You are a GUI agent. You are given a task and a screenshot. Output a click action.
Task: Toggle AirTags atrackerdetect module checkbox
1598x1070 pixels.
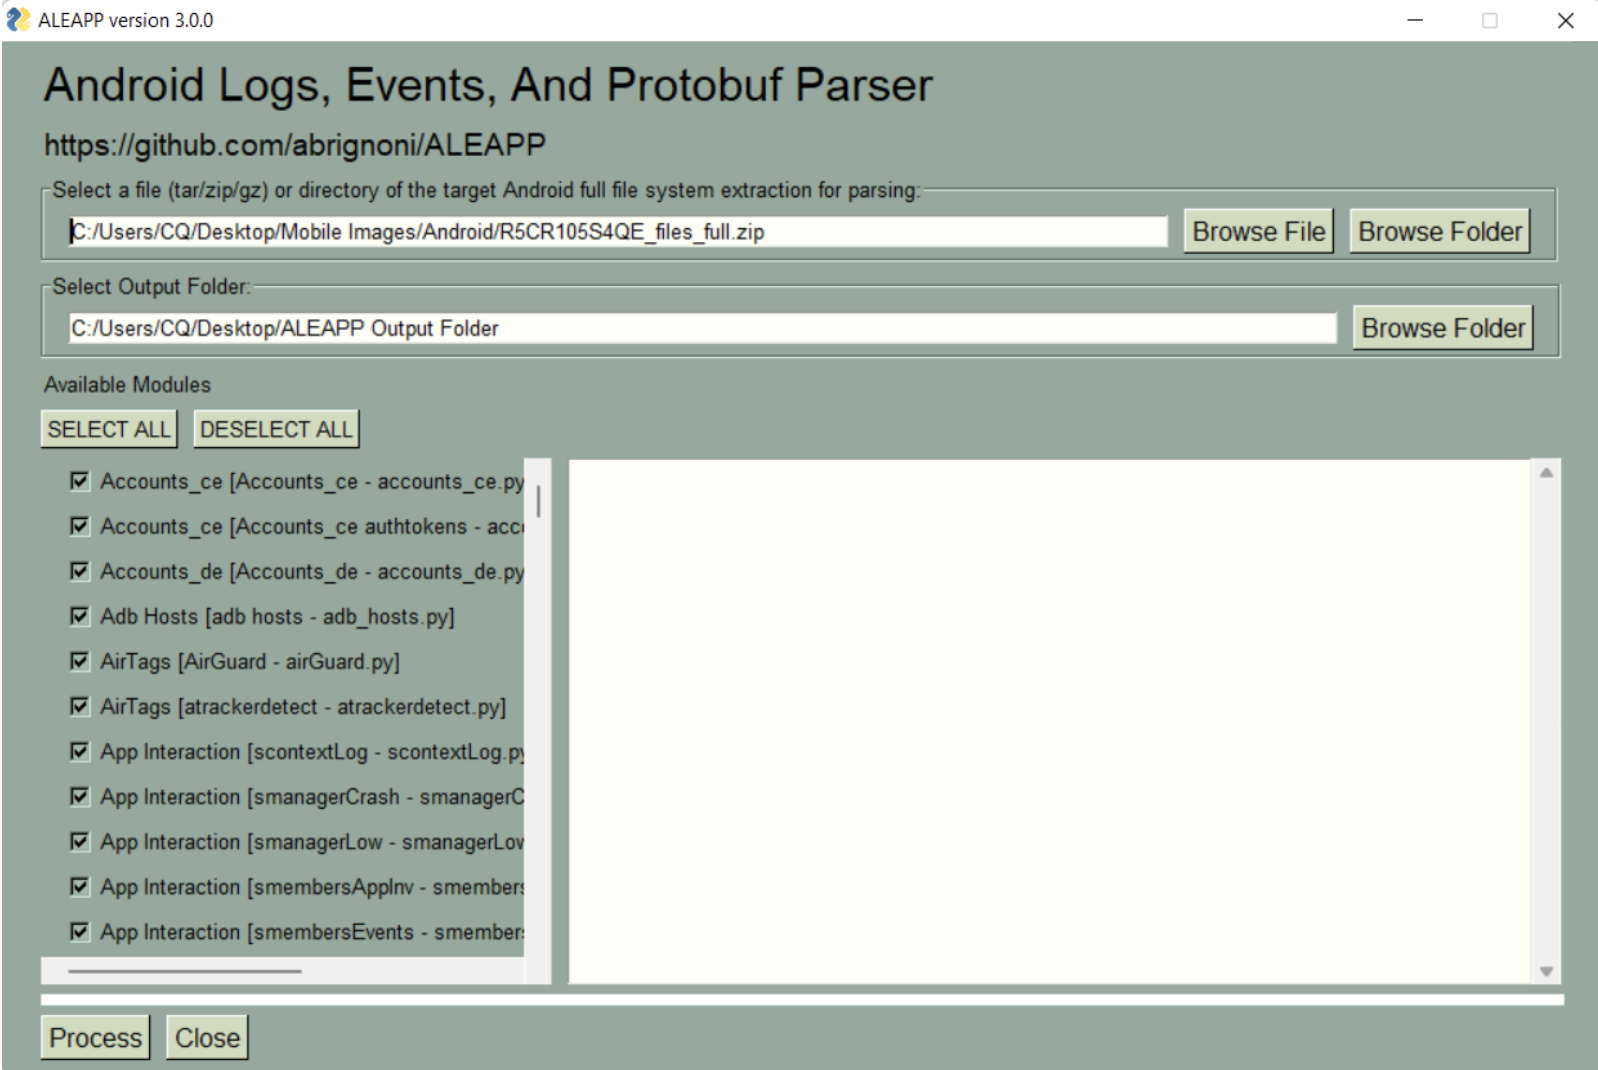[x=80, y=706]
